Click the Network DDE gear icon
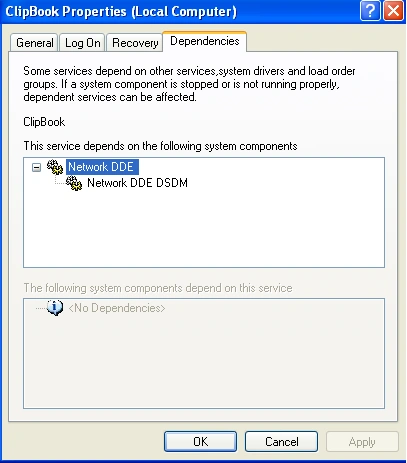This screenshot has height=463, width=407. point(55,167)
